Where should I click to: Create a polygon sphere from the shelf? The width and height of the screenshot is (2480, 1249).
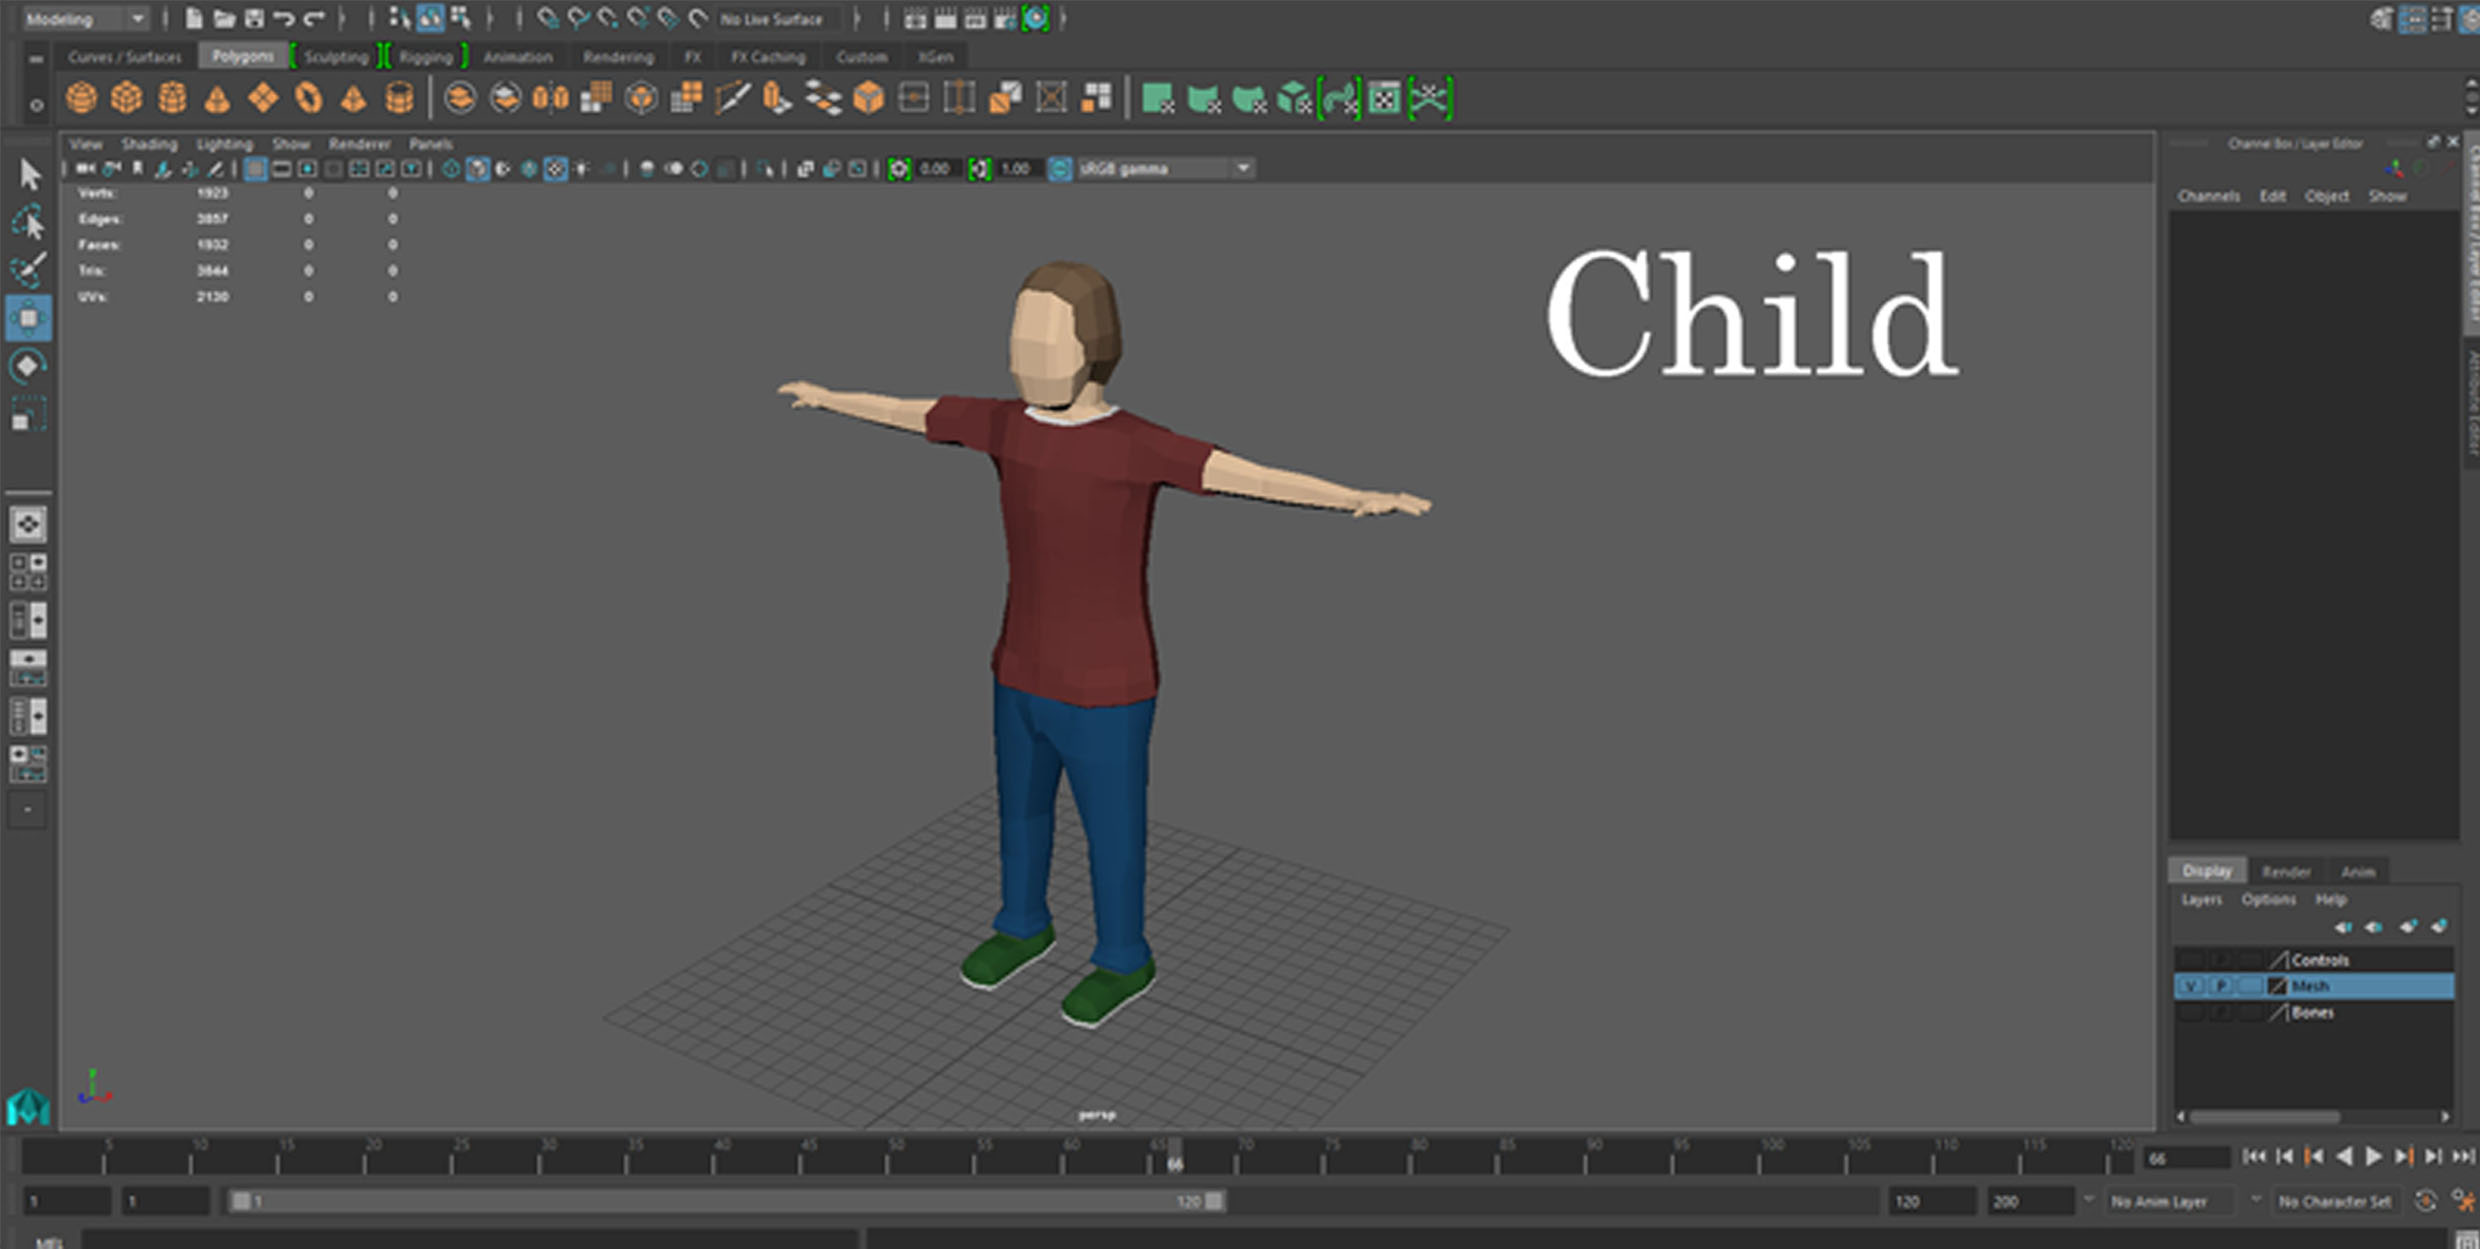click(x=81, y=98)
